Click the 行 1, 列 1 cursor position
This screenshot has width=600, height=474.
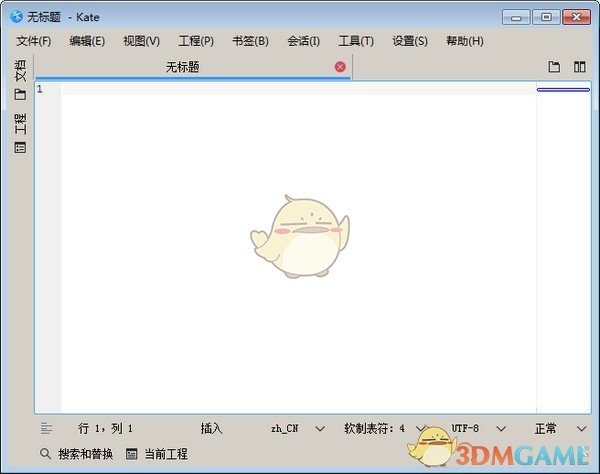[x=105, y=428]
